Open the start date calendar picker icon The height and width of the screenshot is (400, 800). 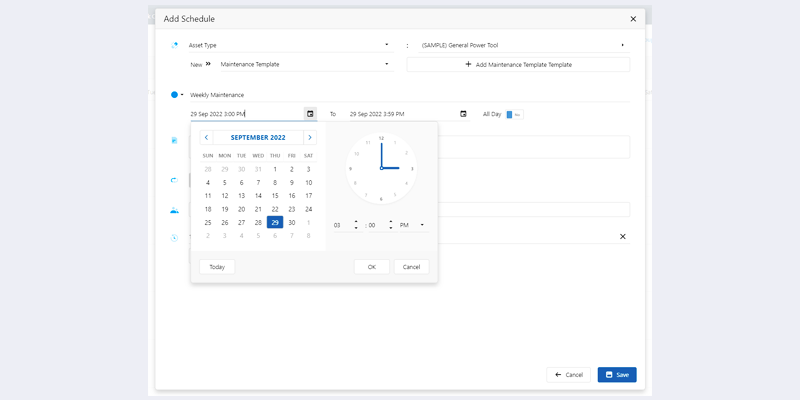point(310,114)
